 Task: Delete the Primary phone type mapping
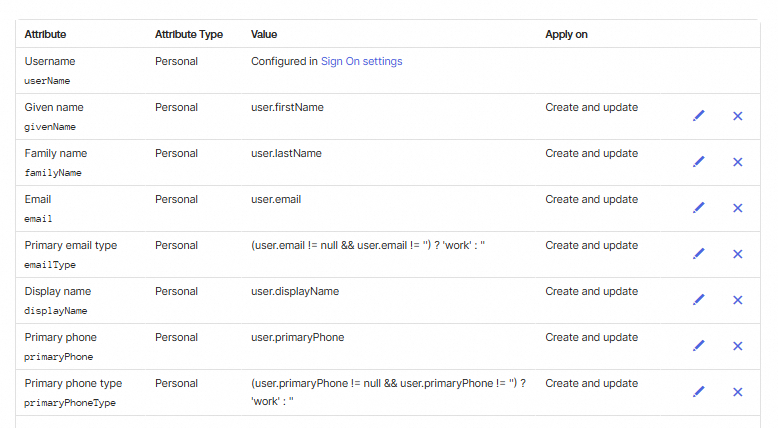[x=738, y=392]
